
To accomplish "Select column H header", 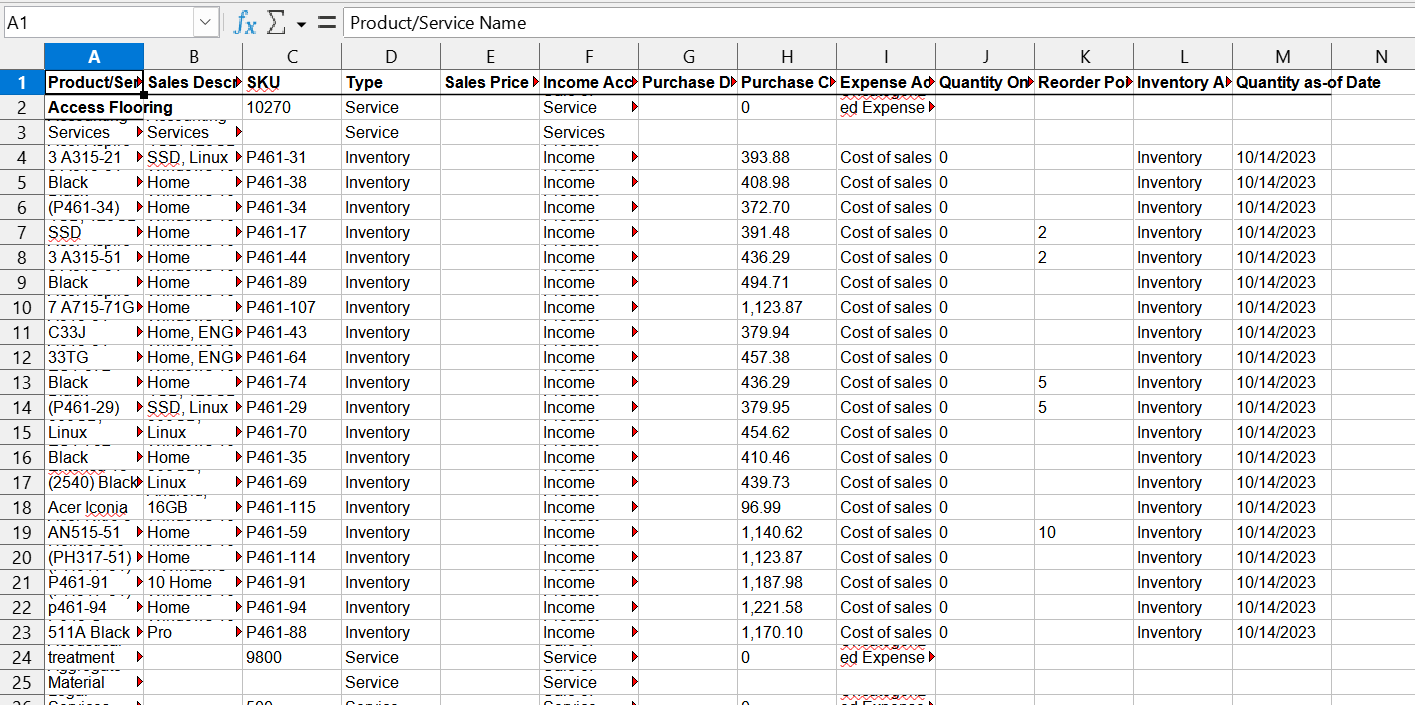I will coord(787,57).
